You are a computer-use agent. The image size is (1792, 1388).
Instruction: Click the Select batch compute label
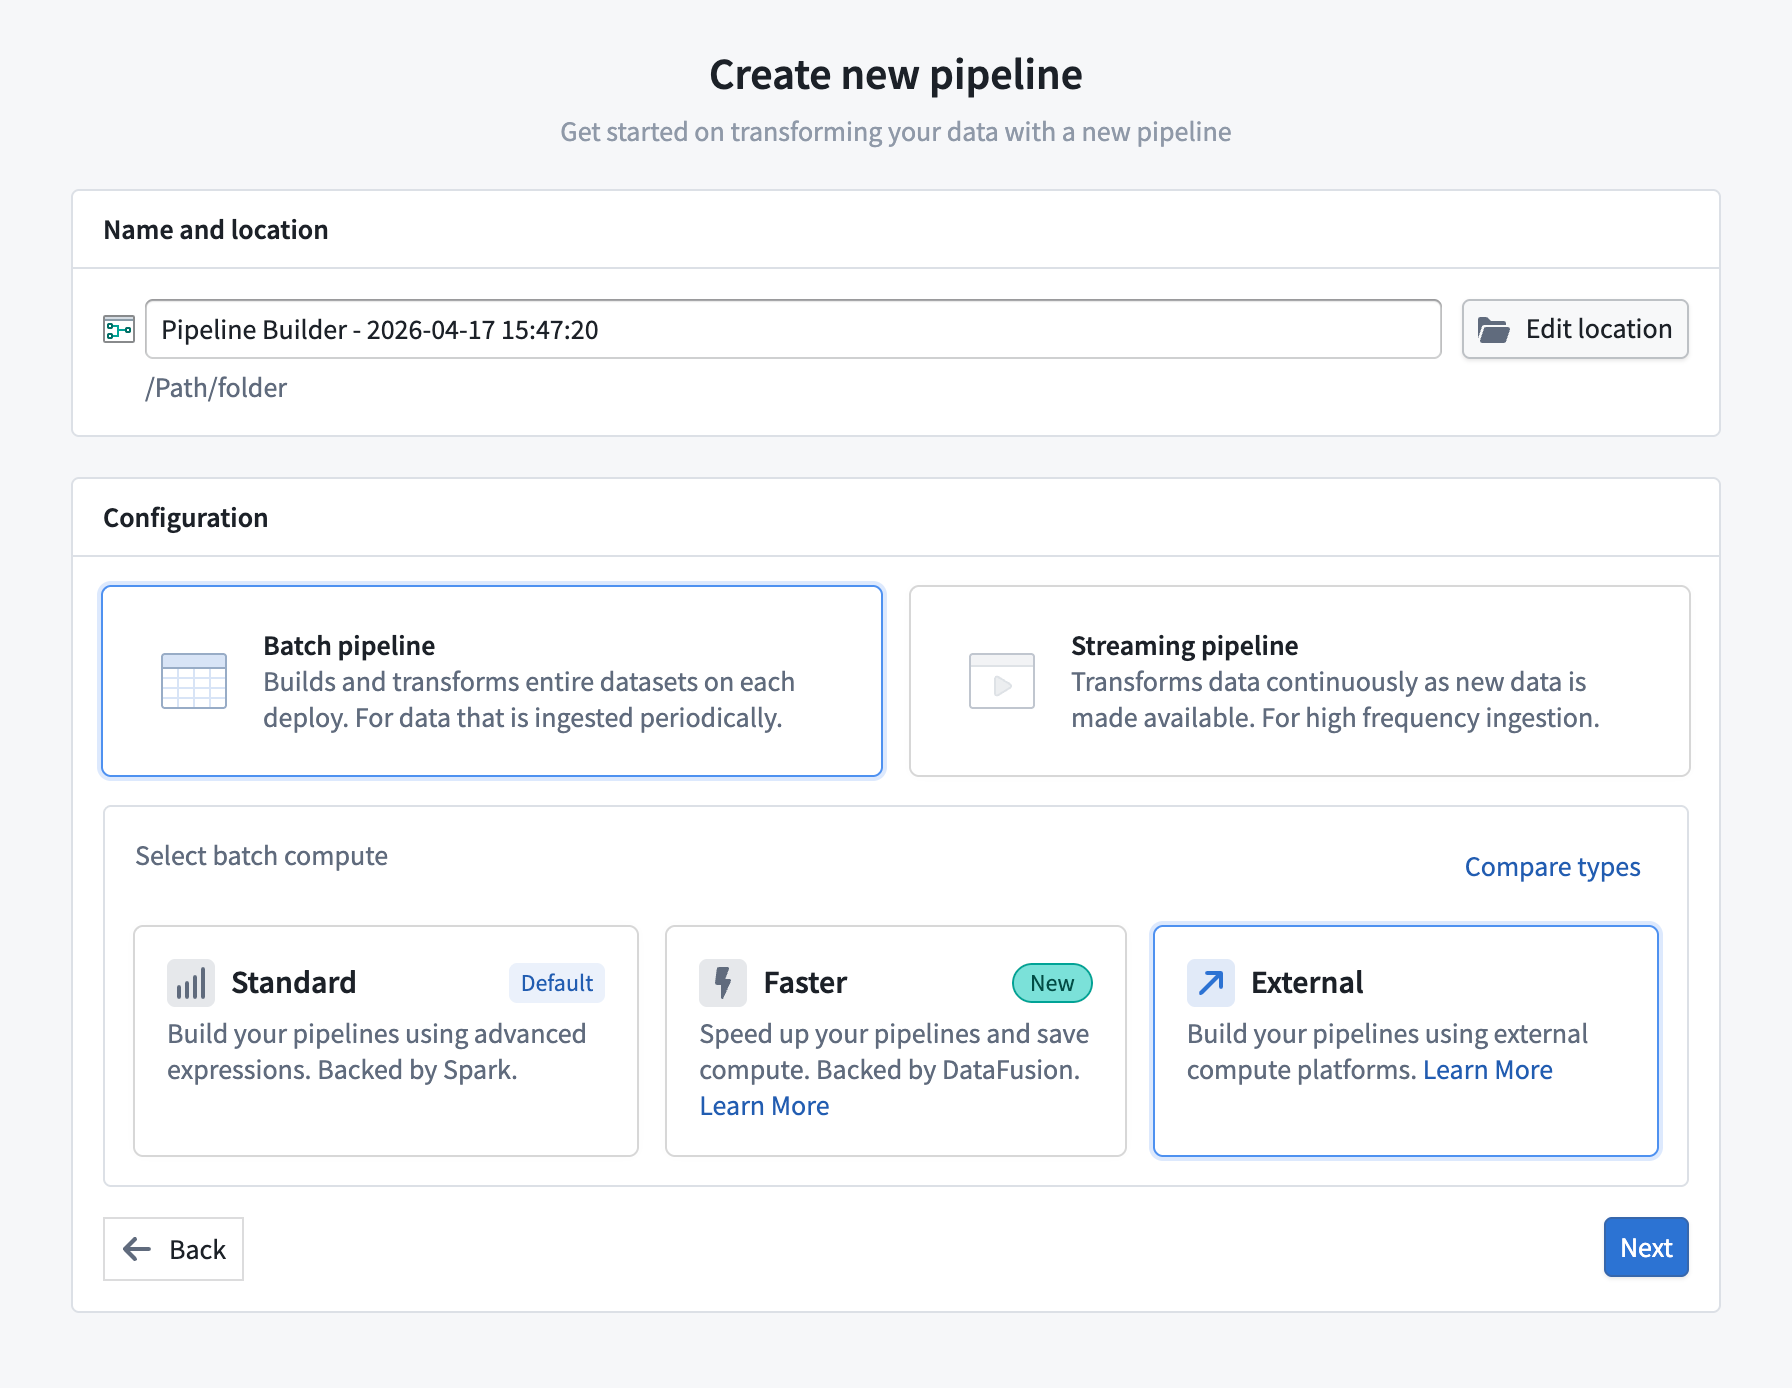[x=261, y=856]
